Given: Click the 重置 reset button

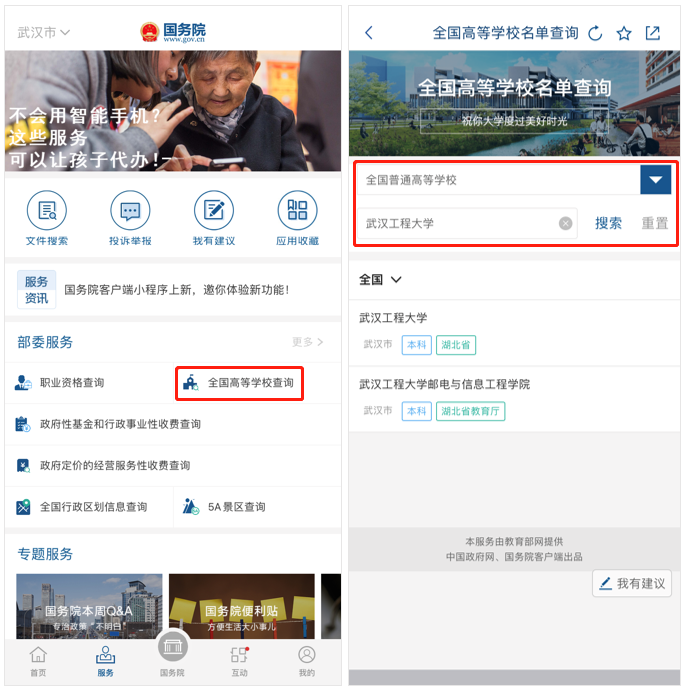Looking at the screenshot, I should 655,223.
